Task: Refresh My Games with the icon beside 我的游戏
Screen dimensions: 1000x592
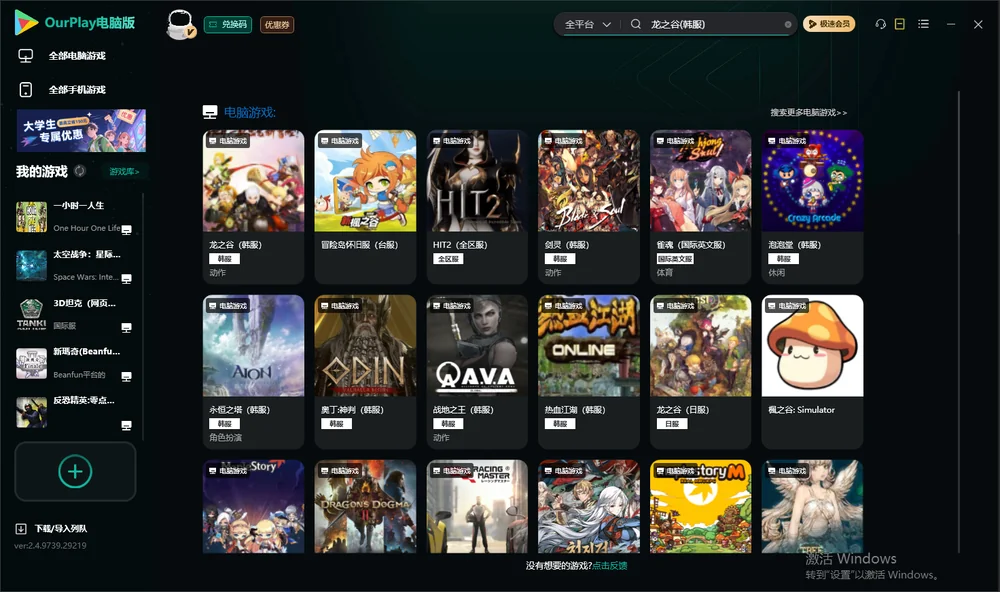Action: [x=80, y=171]
